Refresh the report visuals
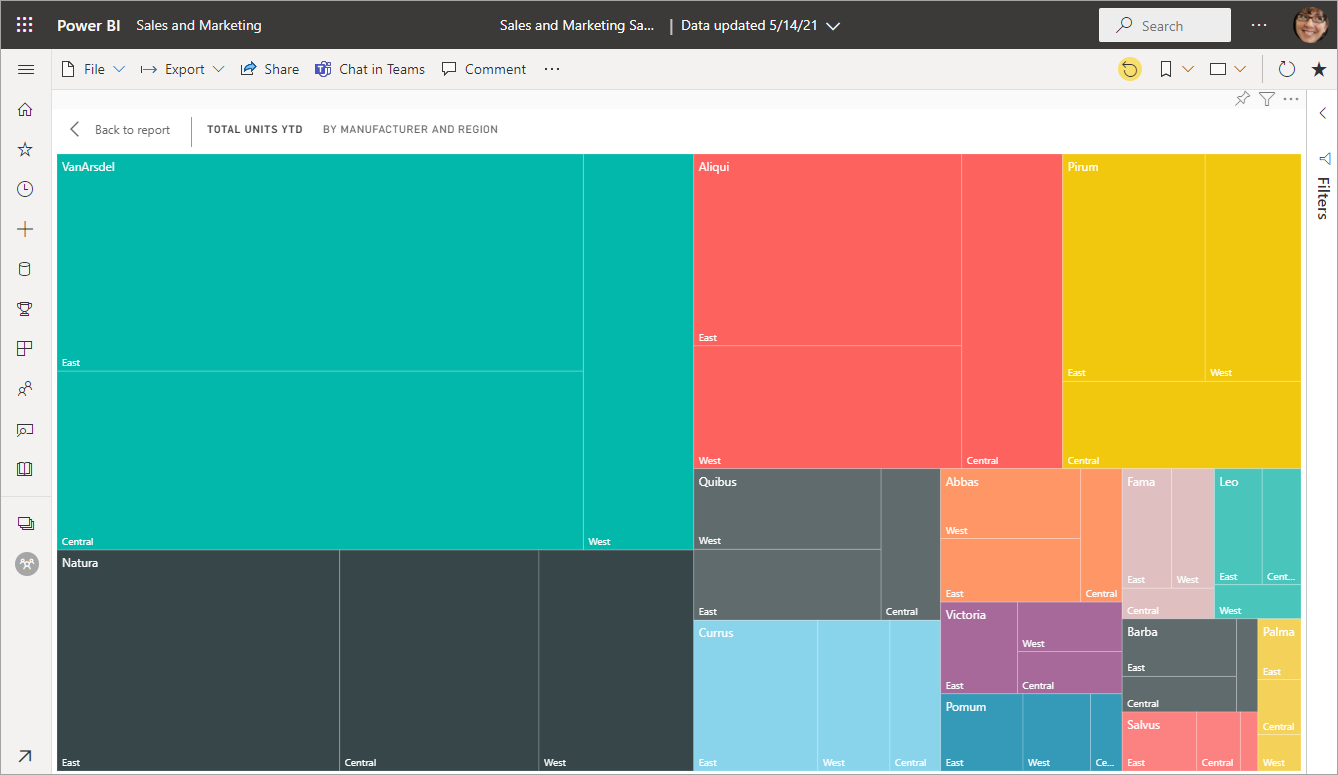 [x=1287, y=69]
